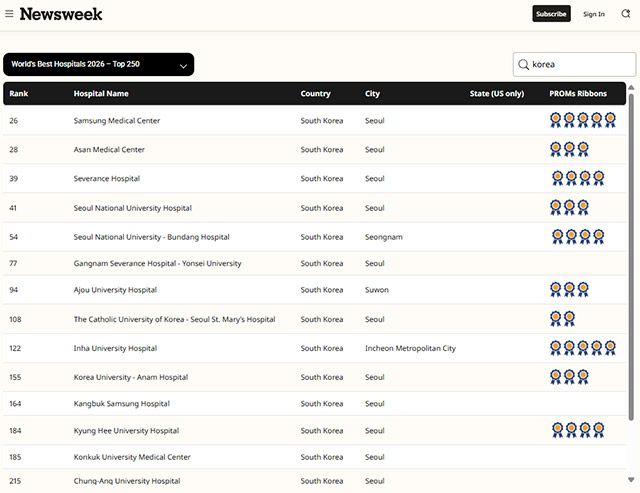Select the Asan Medical Center row

110,150
